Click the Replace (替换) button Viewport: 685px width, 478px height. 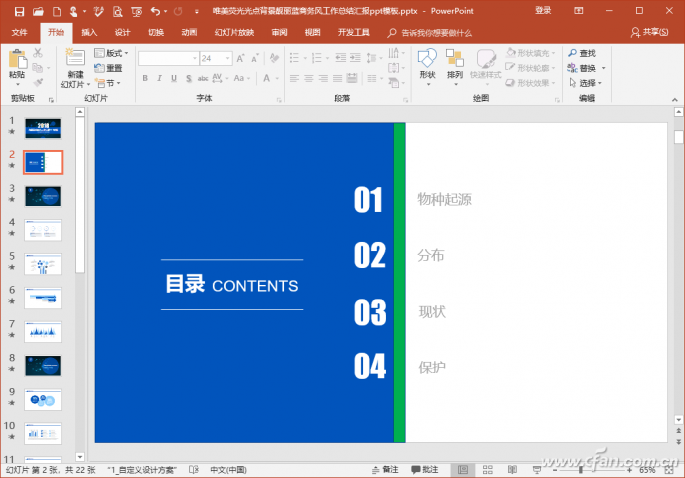coord(582,68)
